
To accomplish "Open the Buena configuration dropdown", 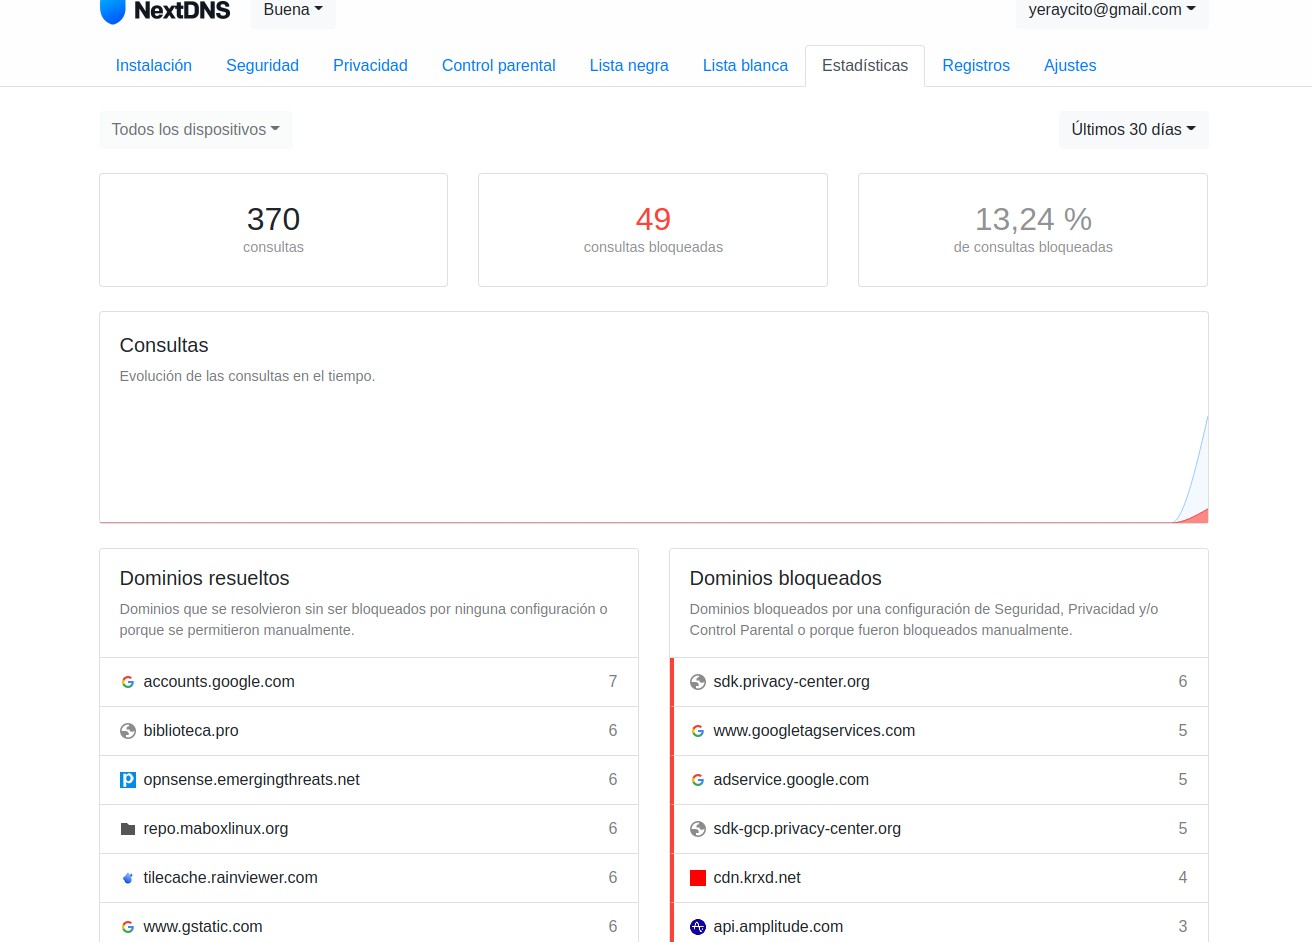I will coord(293,10).
